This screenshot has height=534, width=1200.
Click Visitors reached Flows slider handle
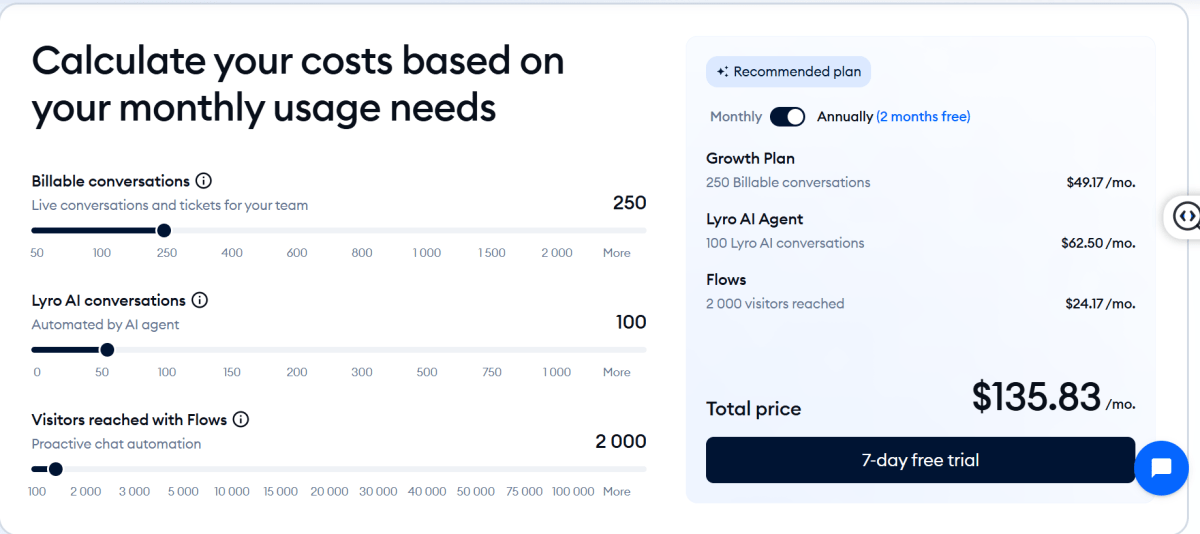(56, 468)
